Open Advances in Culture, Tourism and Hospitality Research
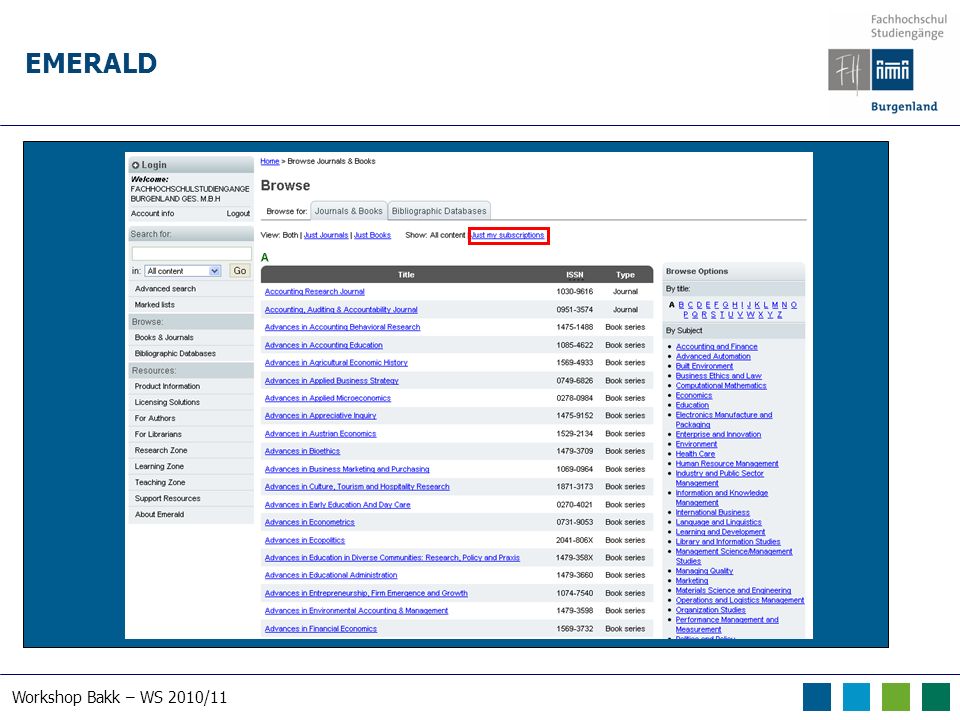Screen dimensions: 960x720 click(357, 487)
